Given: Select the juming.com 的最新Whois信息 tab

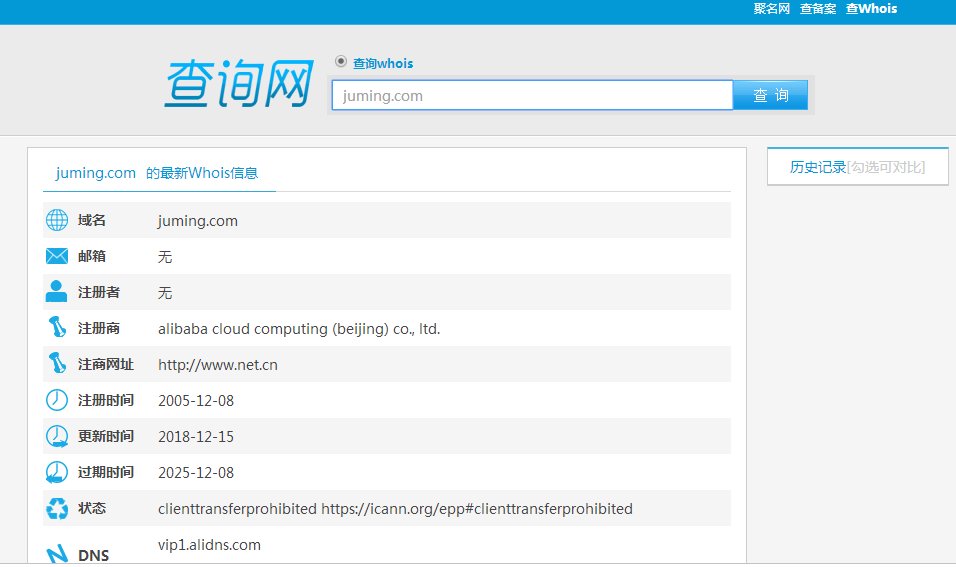Looking at the screenshot, I should [x=157, y=173].
